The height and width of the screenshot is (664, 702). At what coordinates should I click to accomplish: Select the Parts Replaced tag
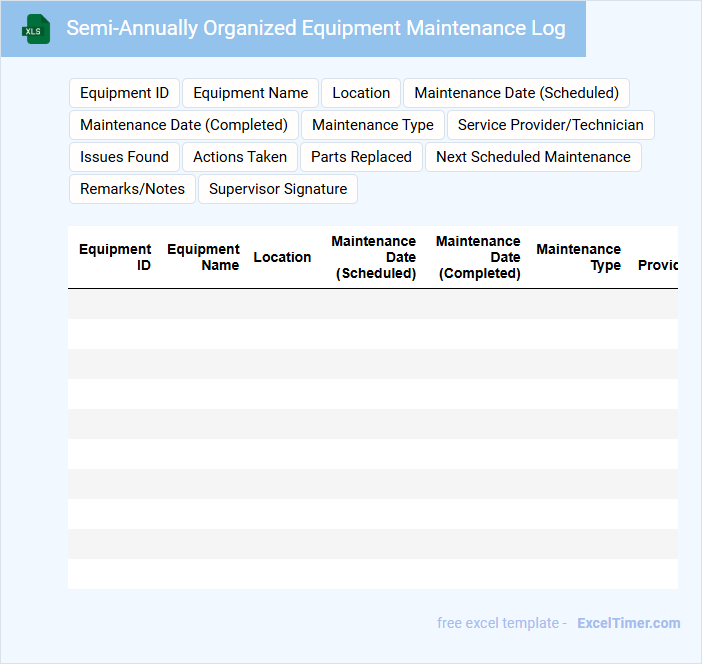pos(361,157)
